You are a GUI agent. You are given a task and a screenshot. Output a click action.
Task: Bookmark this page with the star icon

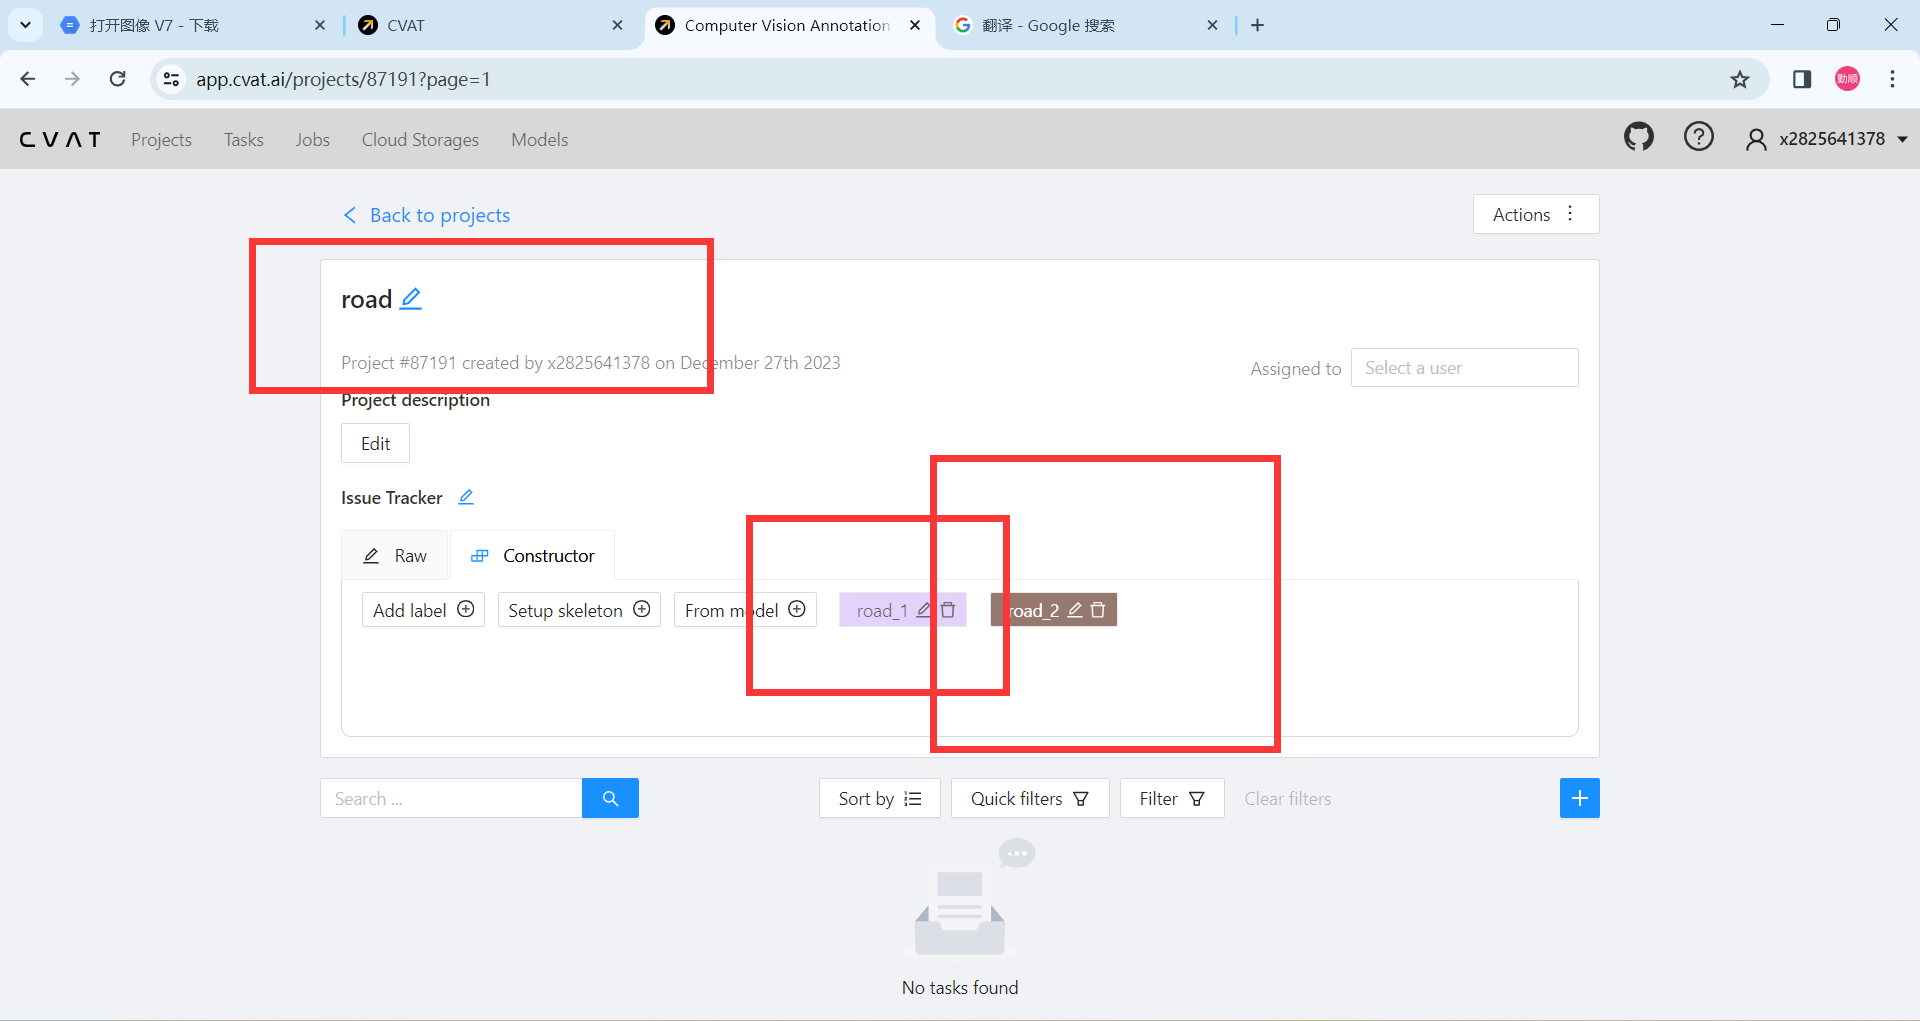pyautogui.click(x=1740, y=79)
